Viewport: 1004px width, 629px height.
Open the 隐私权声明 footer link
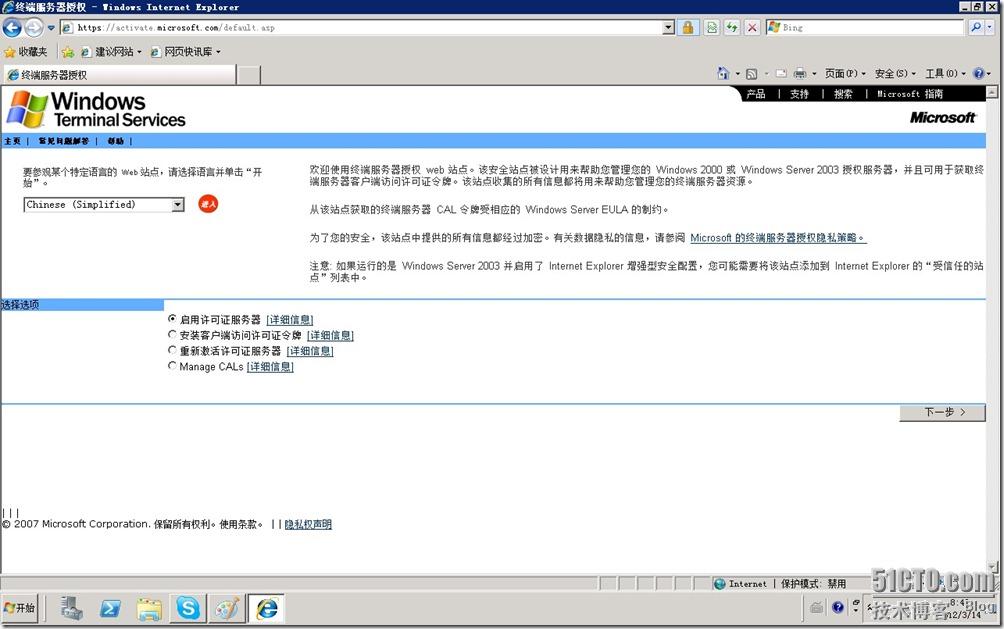click(308, 524)
